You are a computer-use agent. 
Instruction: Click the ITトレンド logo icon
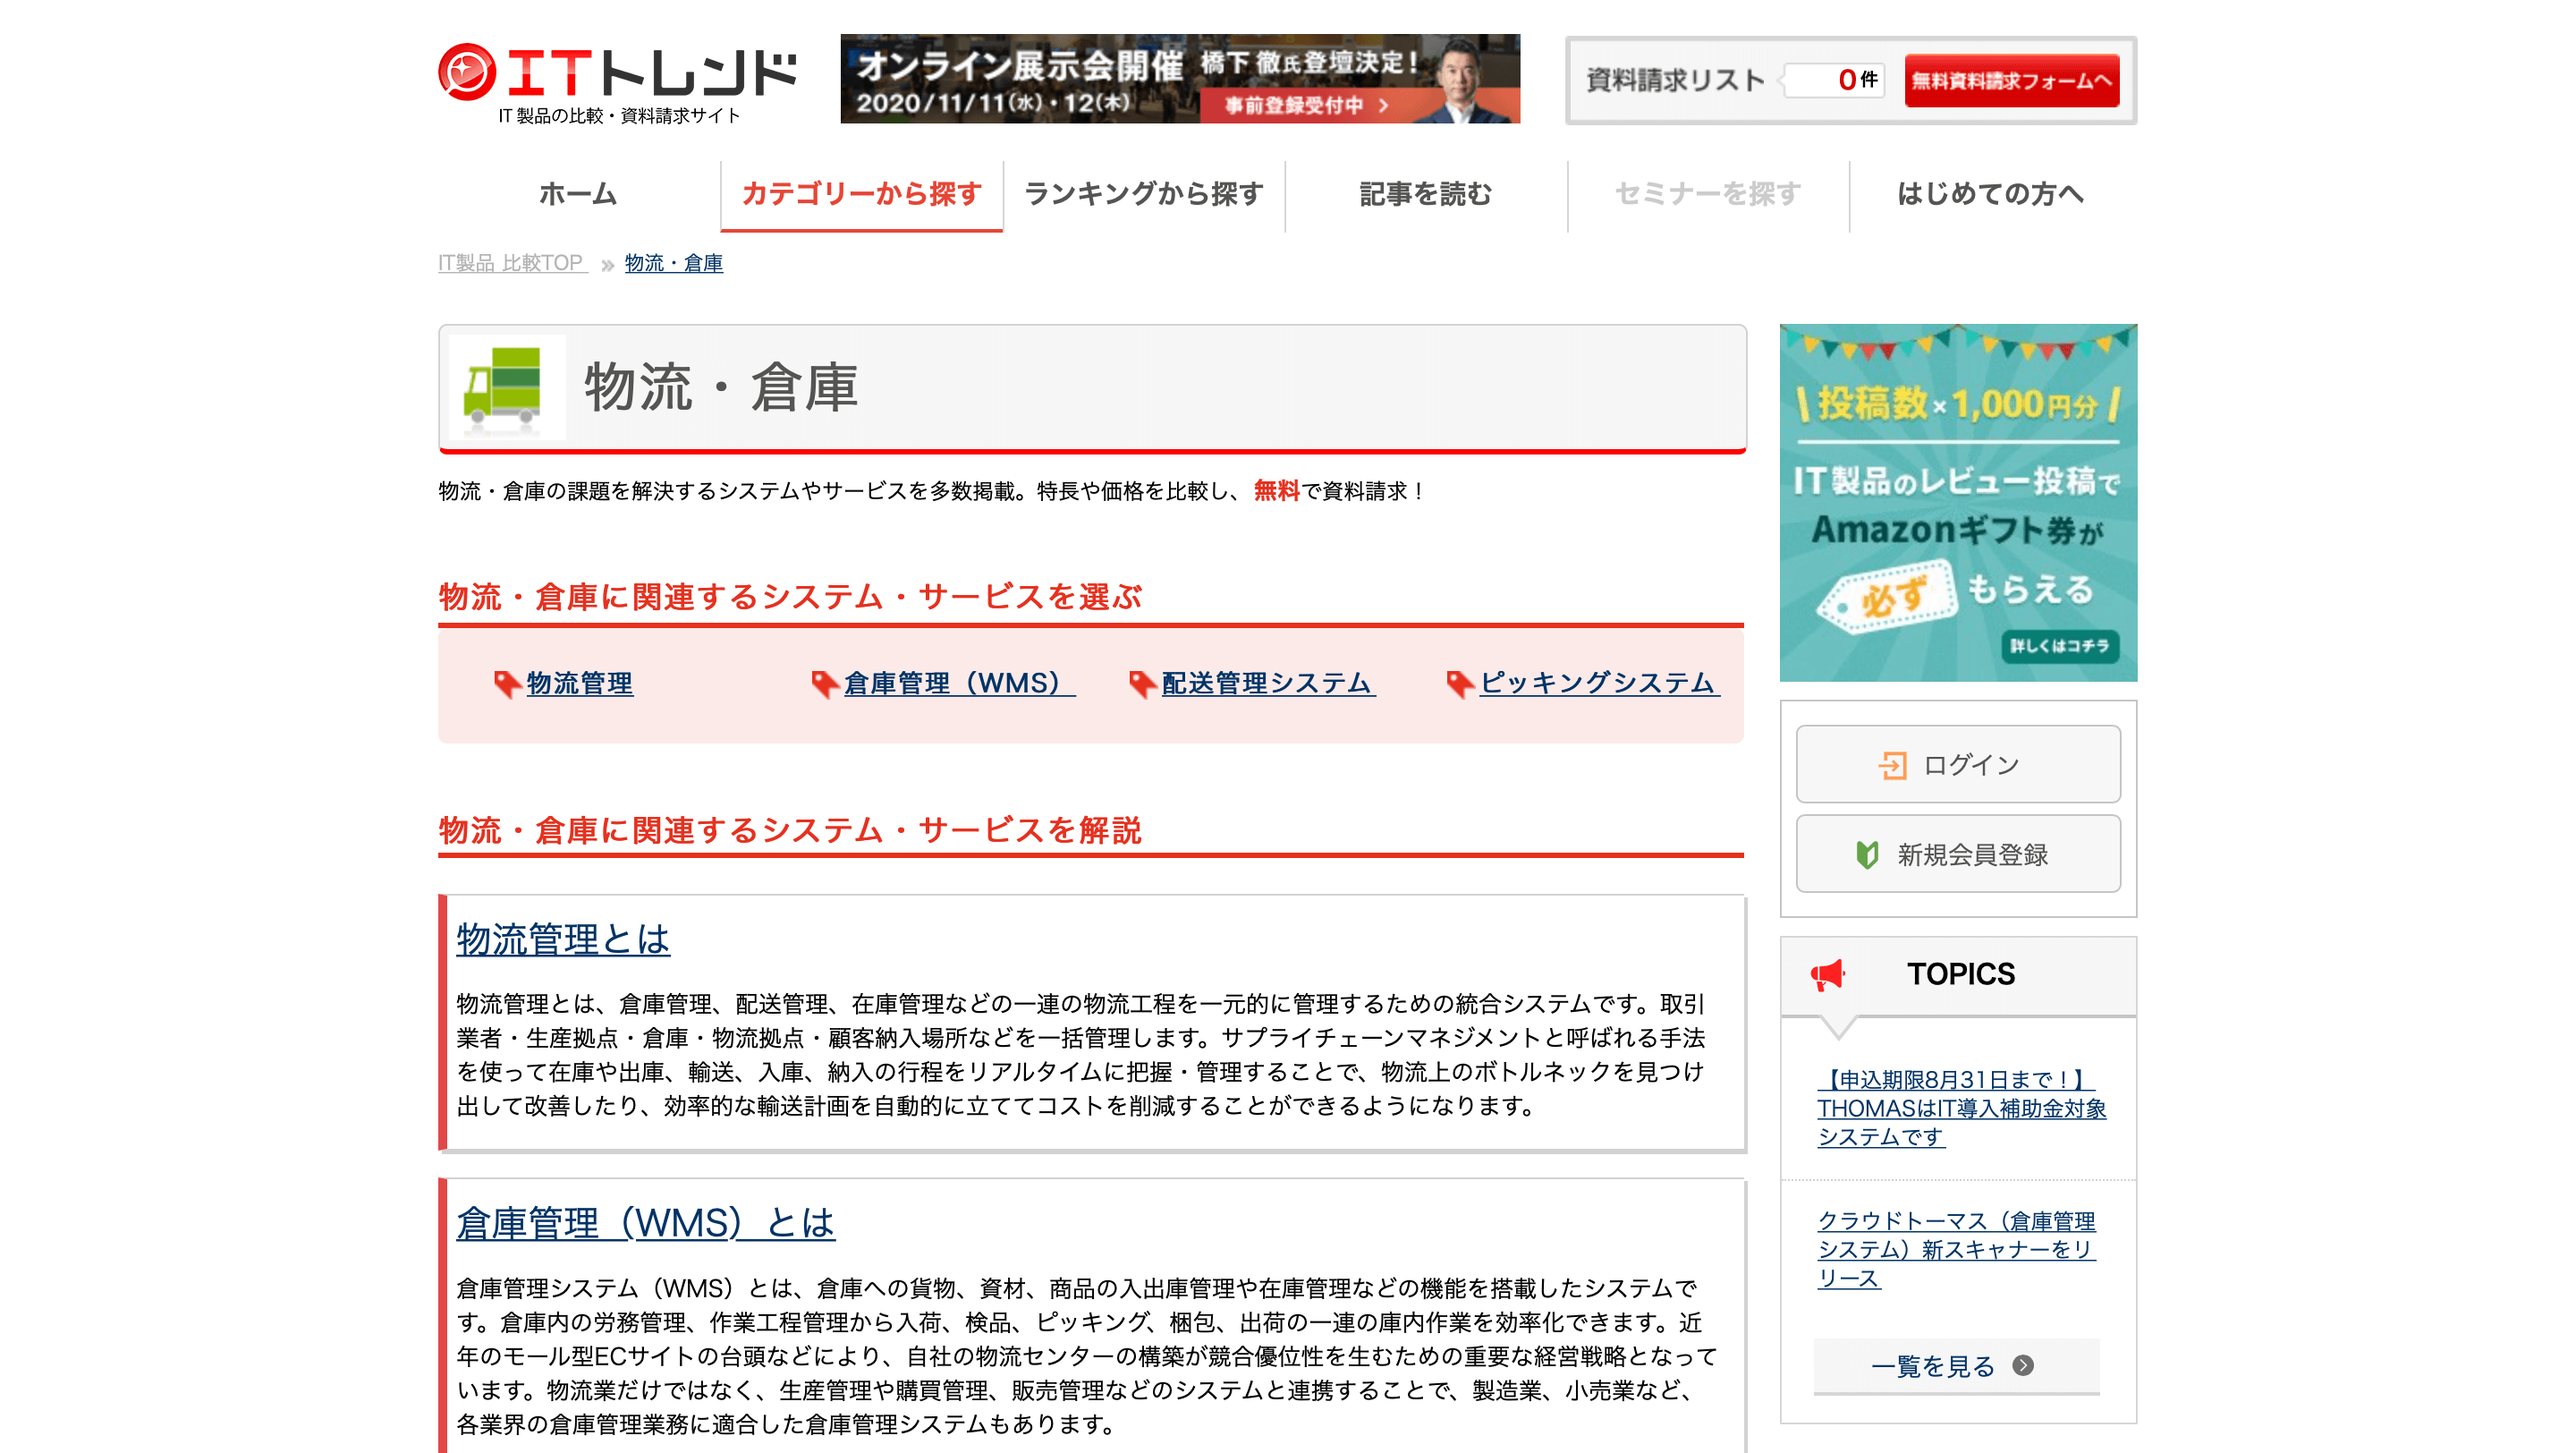(x=466, y=73)
